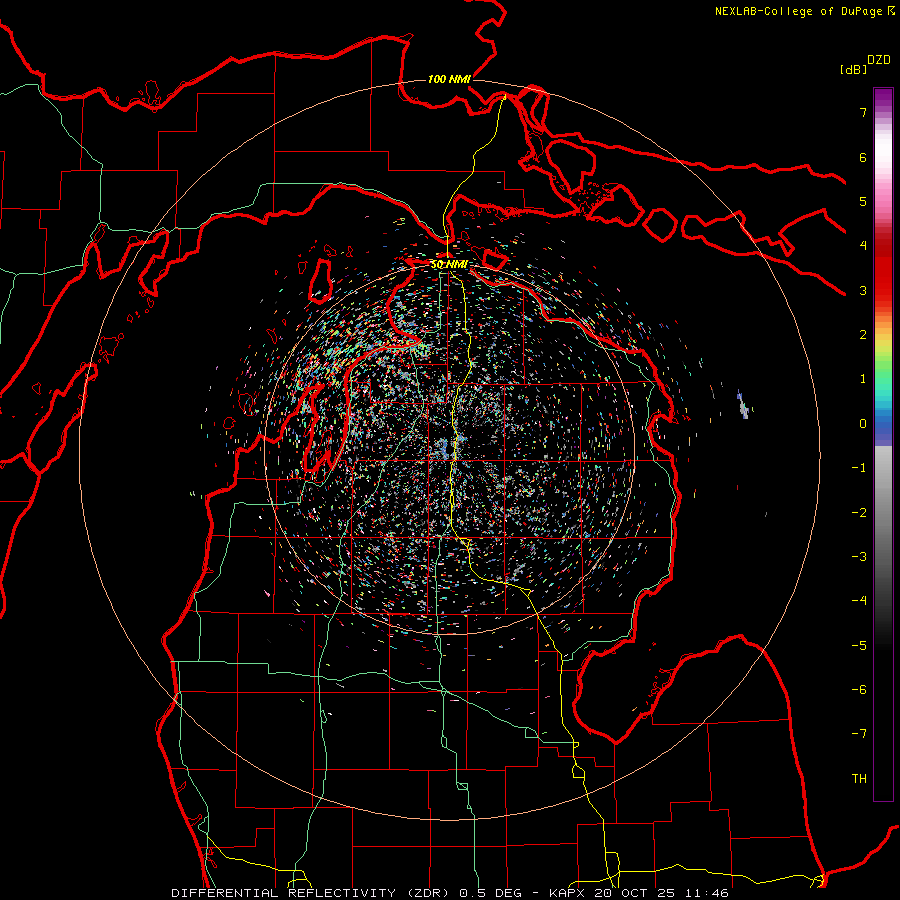Click the -1 dB label on the color scale
The image size is (900, 900).
tap(859, 468)
